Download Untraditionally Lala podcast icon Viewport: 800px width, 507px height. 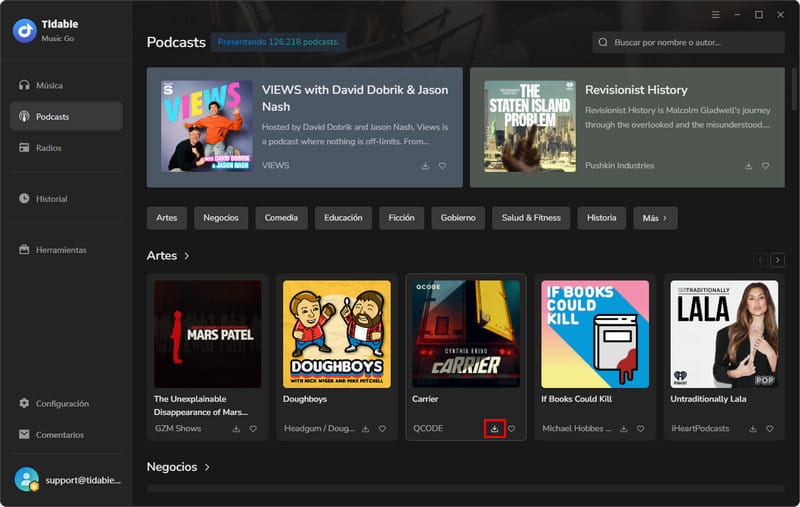[x=753, y=429]
